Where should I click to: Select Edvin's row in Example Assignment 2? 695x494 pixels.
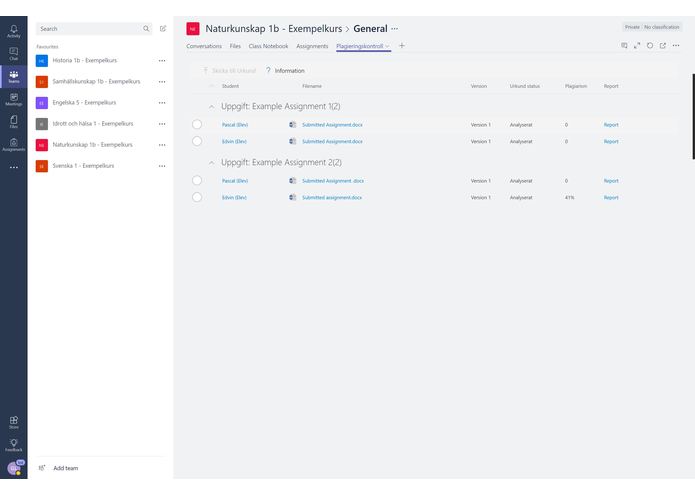tap(197, 197)
